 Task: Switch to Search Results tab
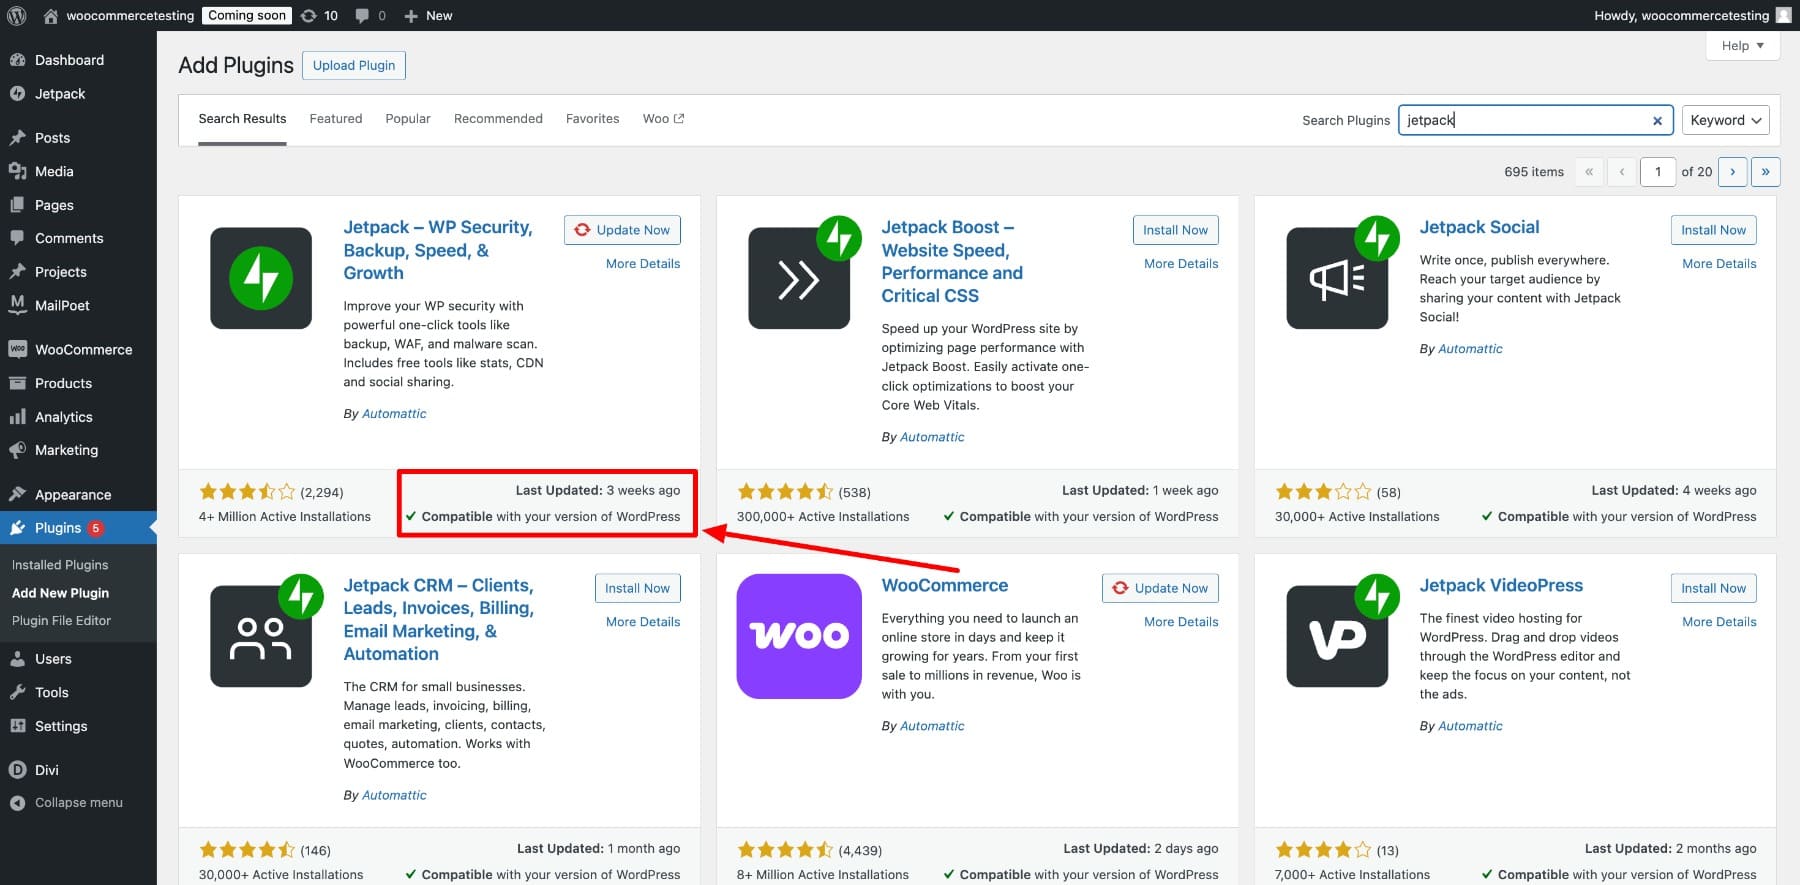[242, 119]
